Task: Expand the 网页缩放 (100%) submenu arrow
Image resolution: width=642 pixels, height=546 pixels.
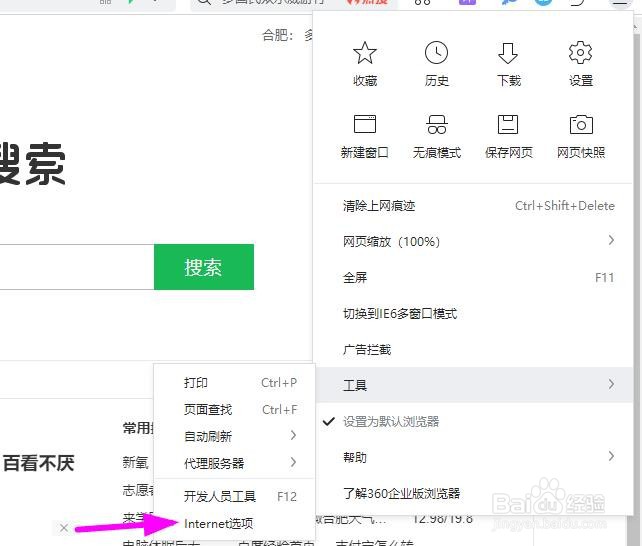Action: pyautogui.click(x=611, y=240)
